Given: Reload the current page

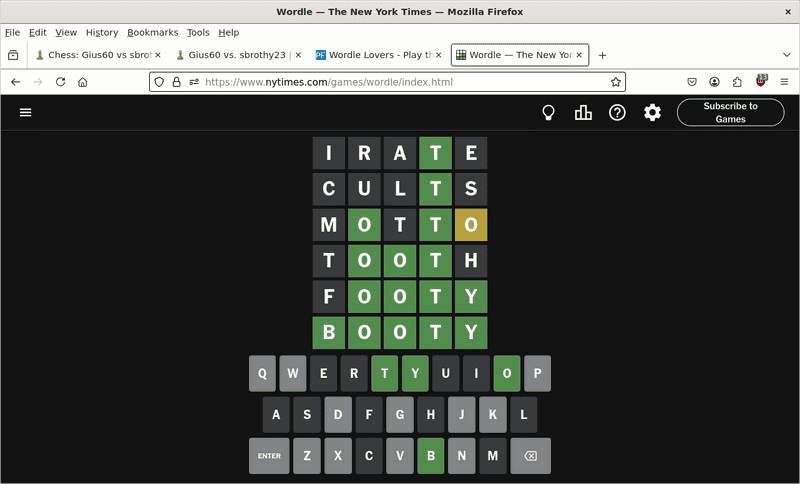Looking at the screenshot, I should pyautogui.click(x=61, y=82).
